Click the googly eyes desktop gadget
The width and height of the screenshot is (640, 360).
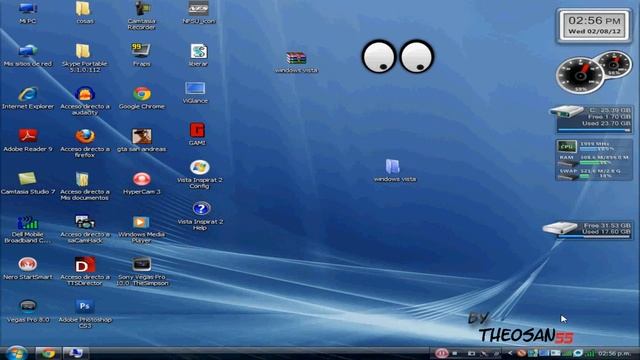398,56
